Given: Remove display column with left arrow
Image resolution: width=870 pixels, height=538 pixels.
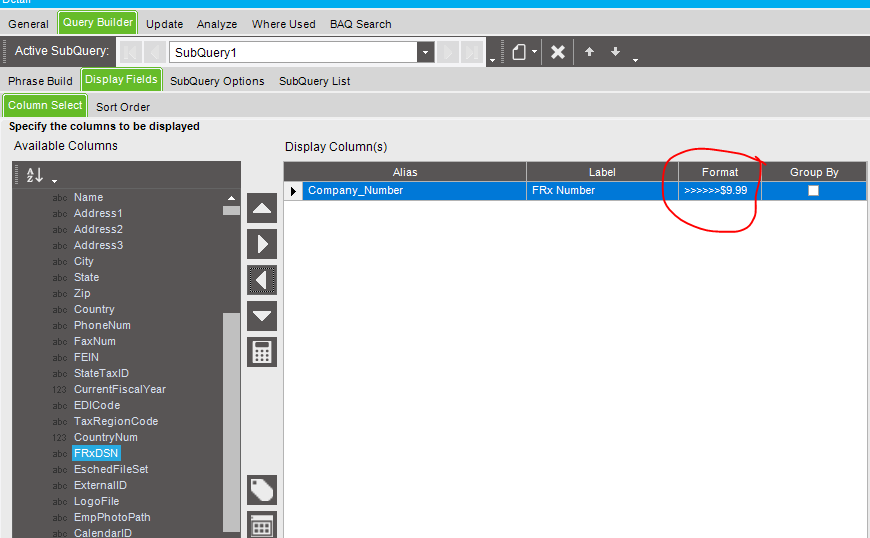Looking at the screenshot, I should tap(262, 280).
